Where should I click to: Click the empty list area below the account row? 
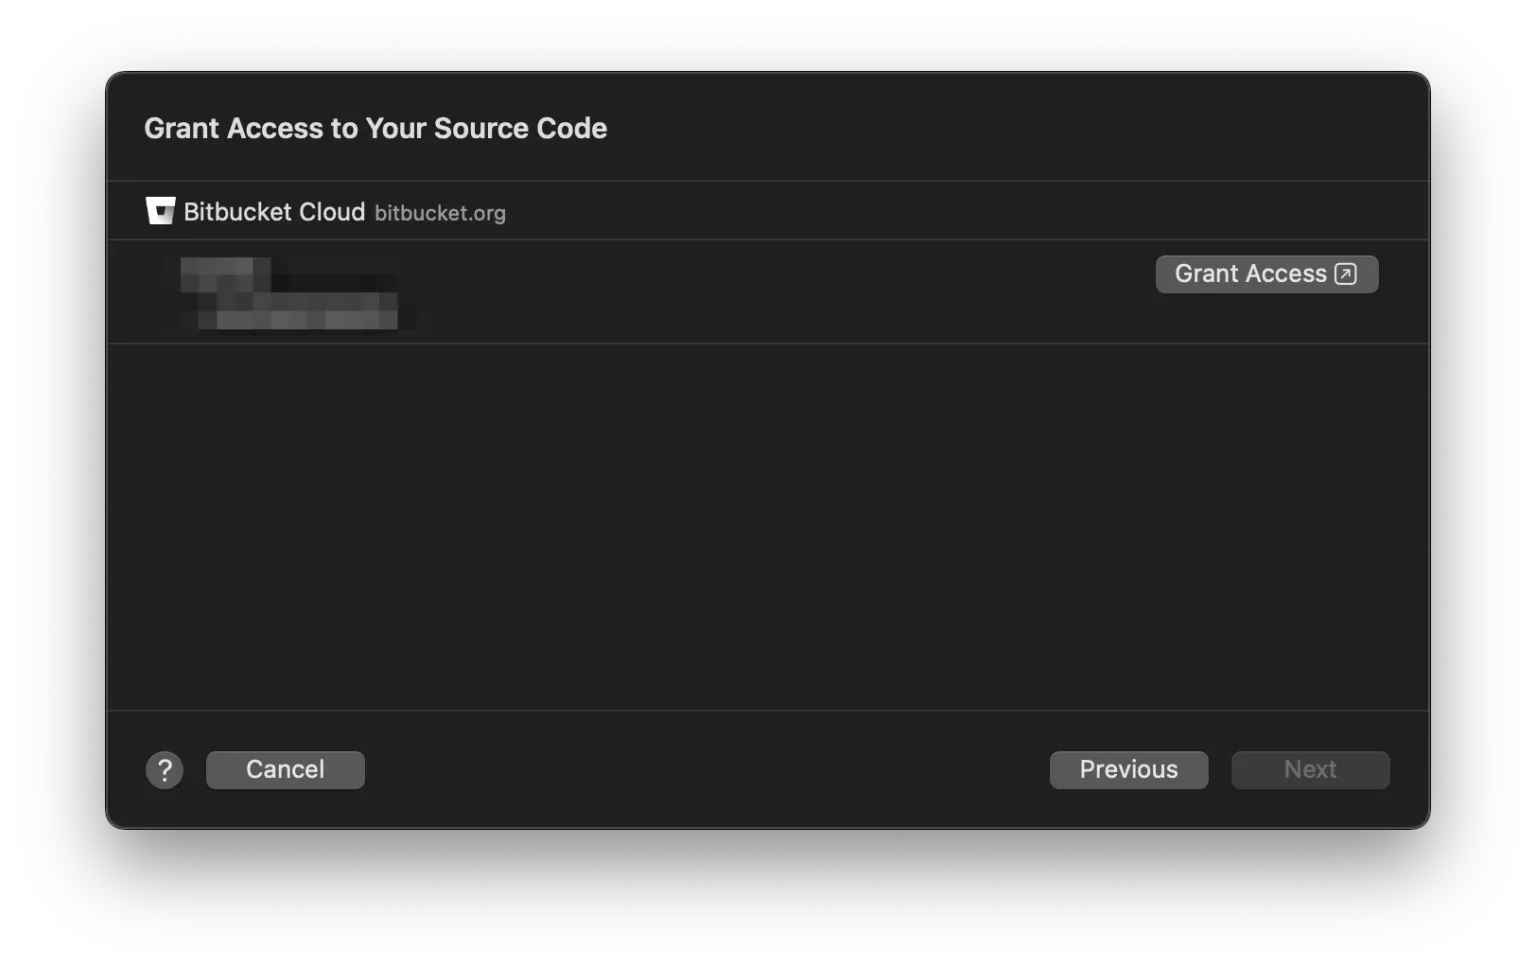pos(768,527)
